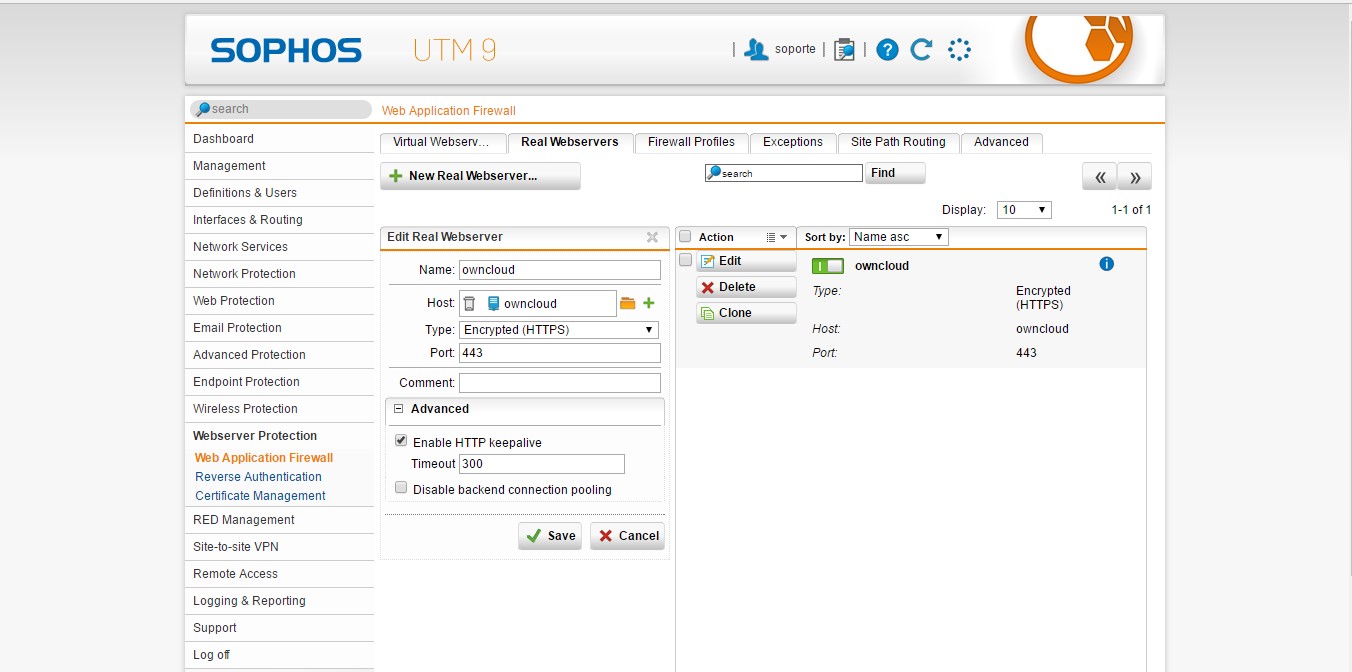The height and width of the screenshot is (672, 1352).
Task: Open Wireless Protection menu
Action: 279,409
